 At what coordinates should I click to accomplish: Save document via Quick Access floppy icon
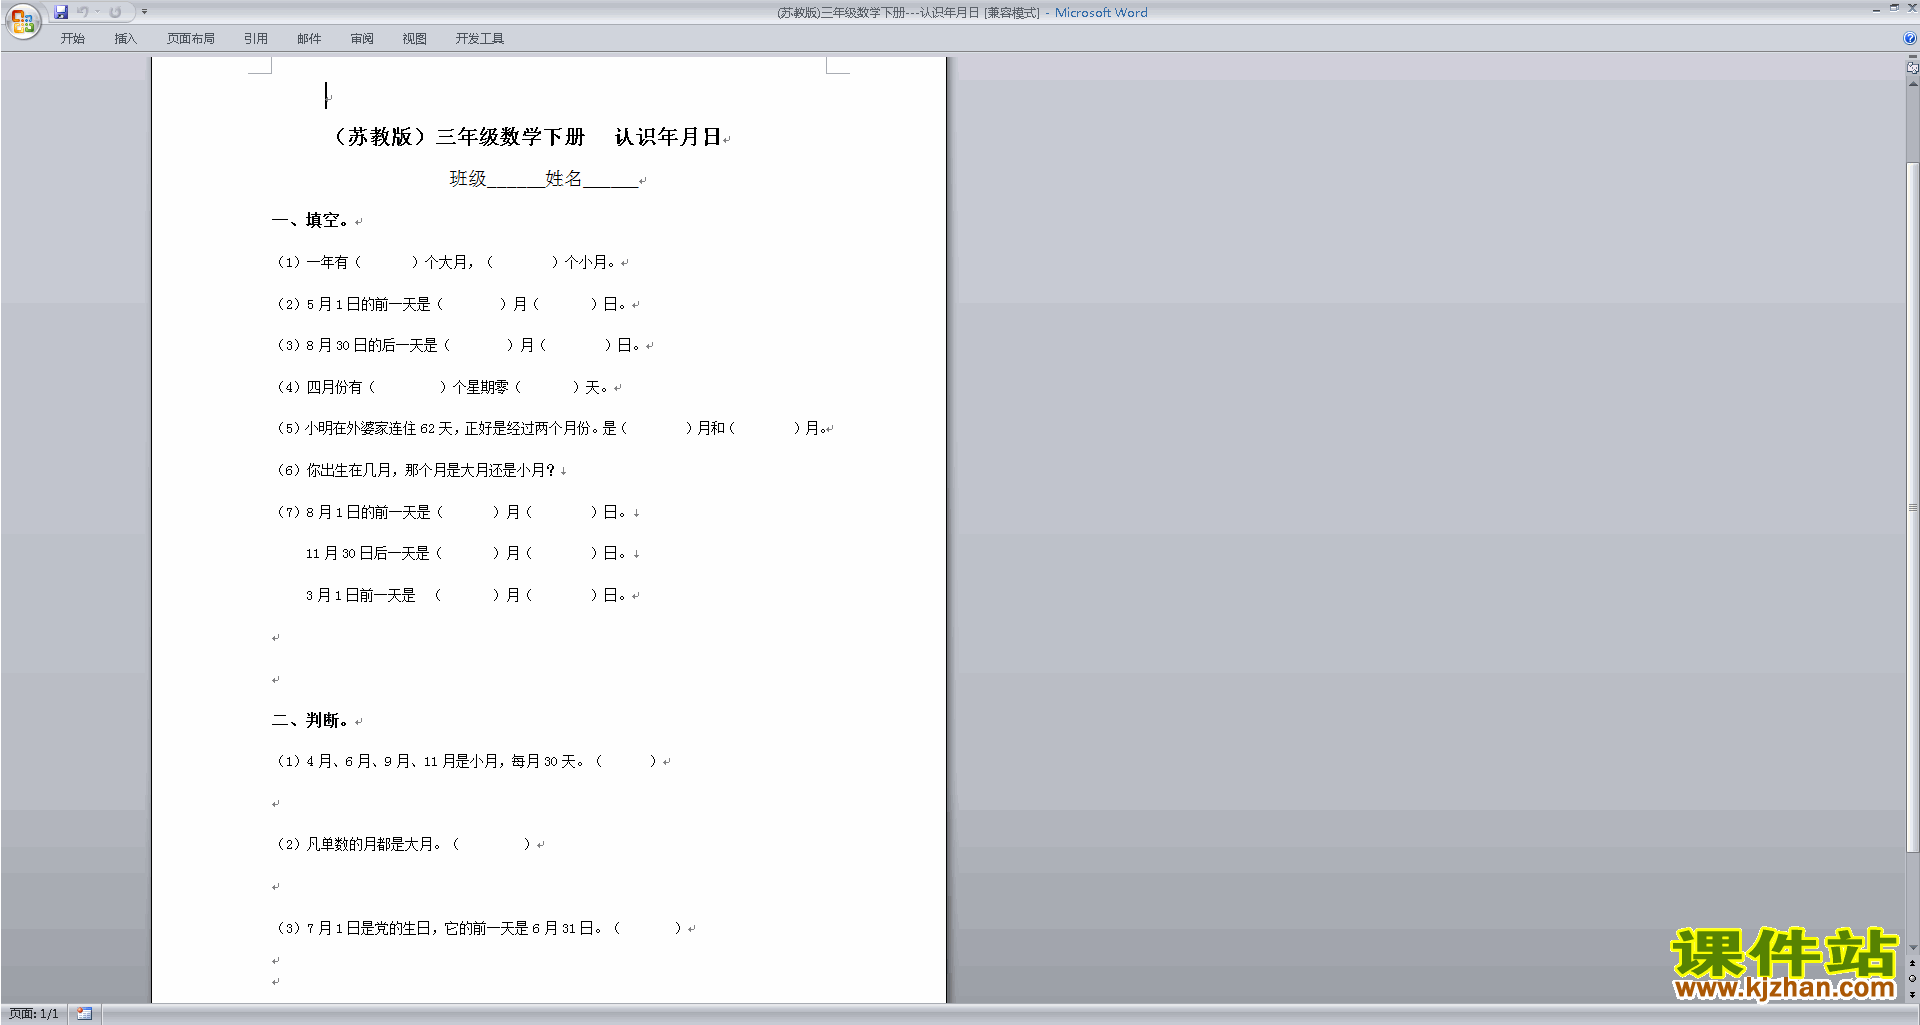61,12
